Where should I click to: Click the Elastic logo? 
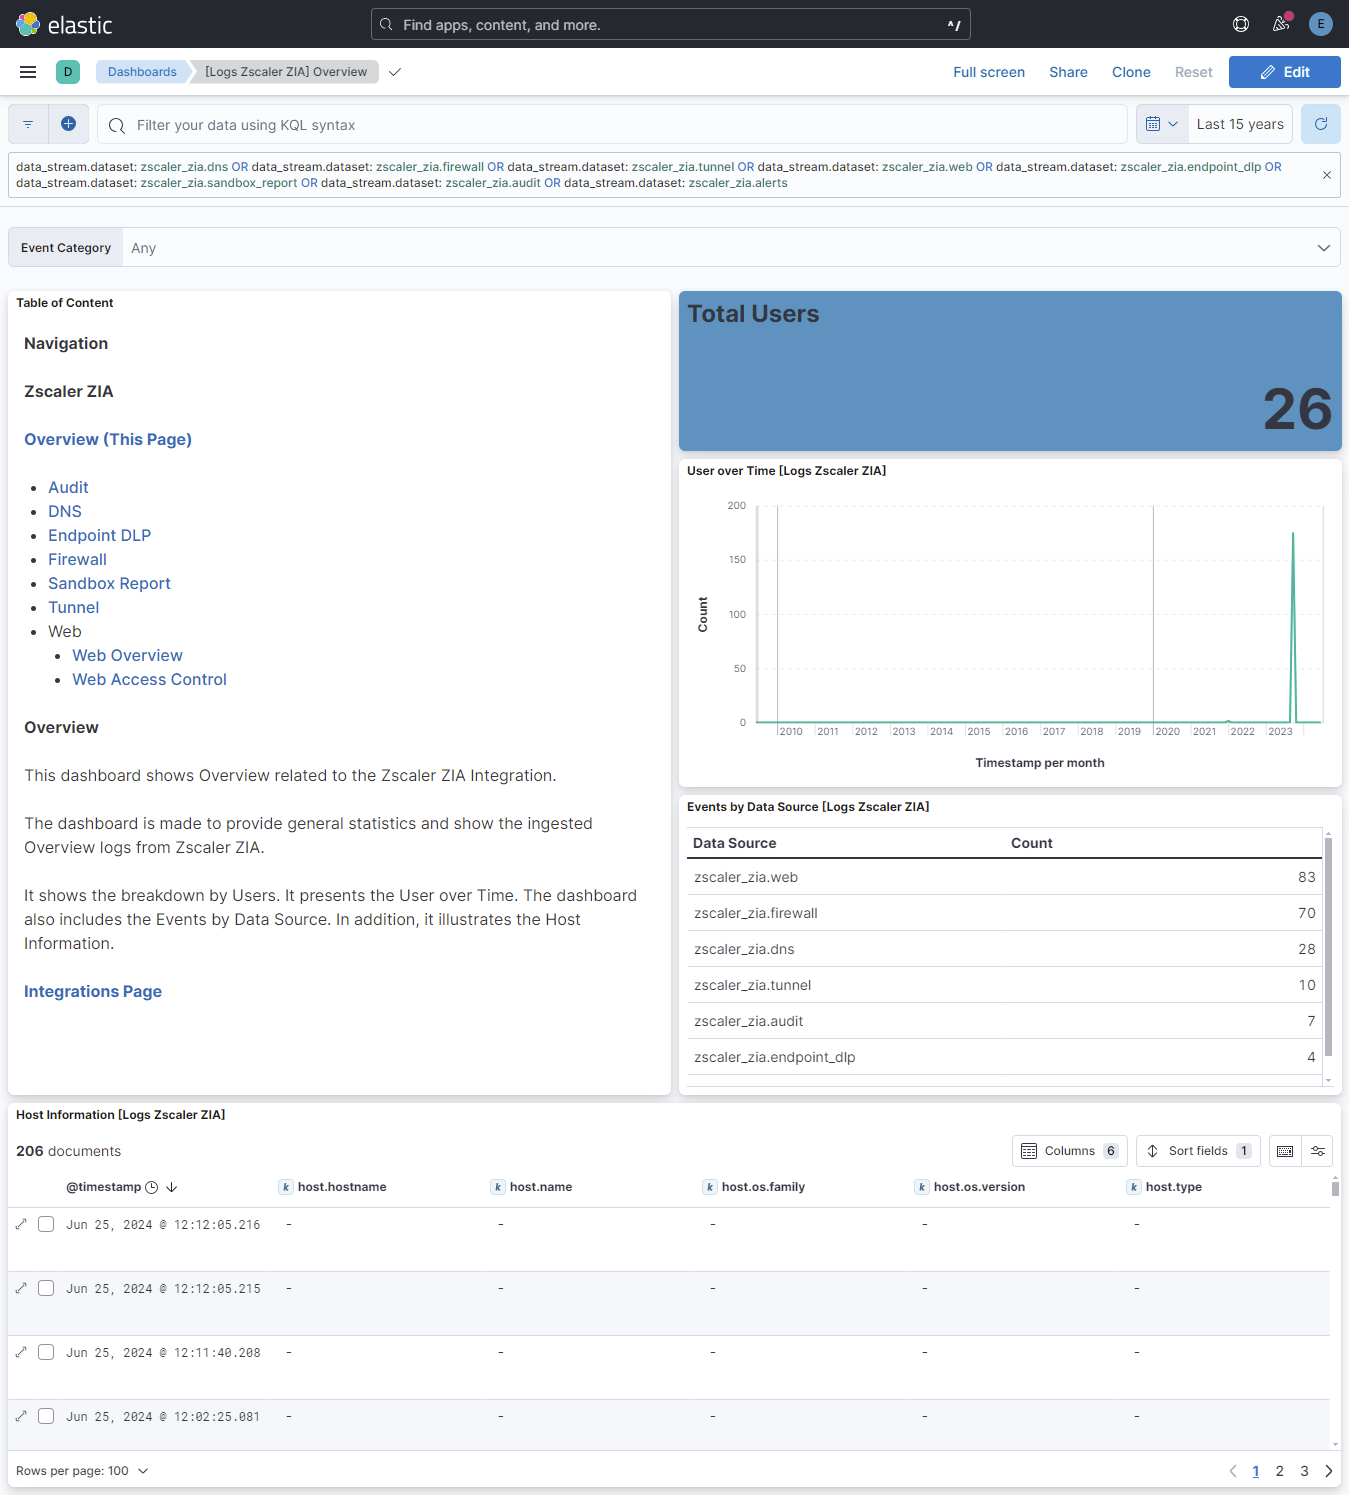(64, 24)
